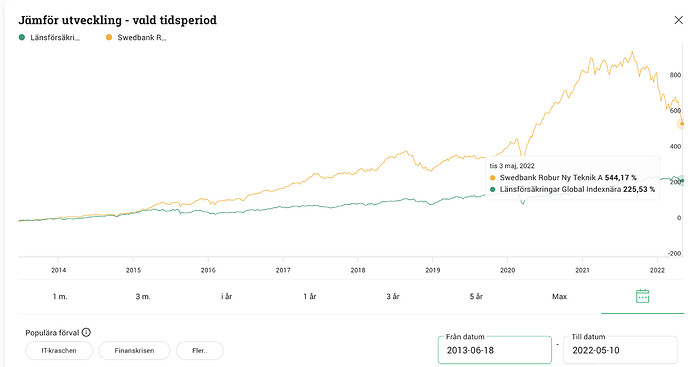Close the comparison dialog with the X
This screenshot has height=367, width=690.
(x=679, y=20)
